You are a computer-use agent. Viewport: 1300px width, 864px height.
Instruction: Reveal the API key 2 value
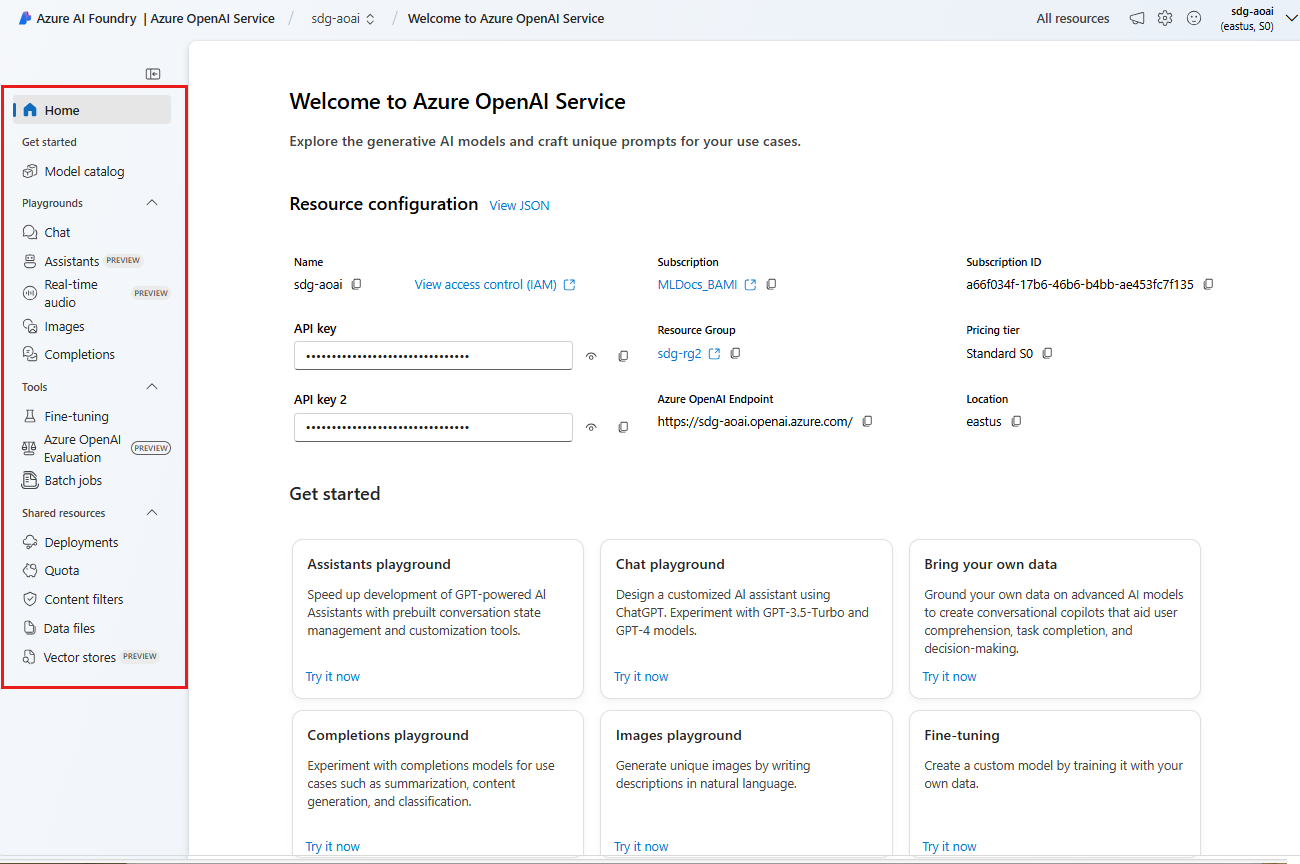591,427
